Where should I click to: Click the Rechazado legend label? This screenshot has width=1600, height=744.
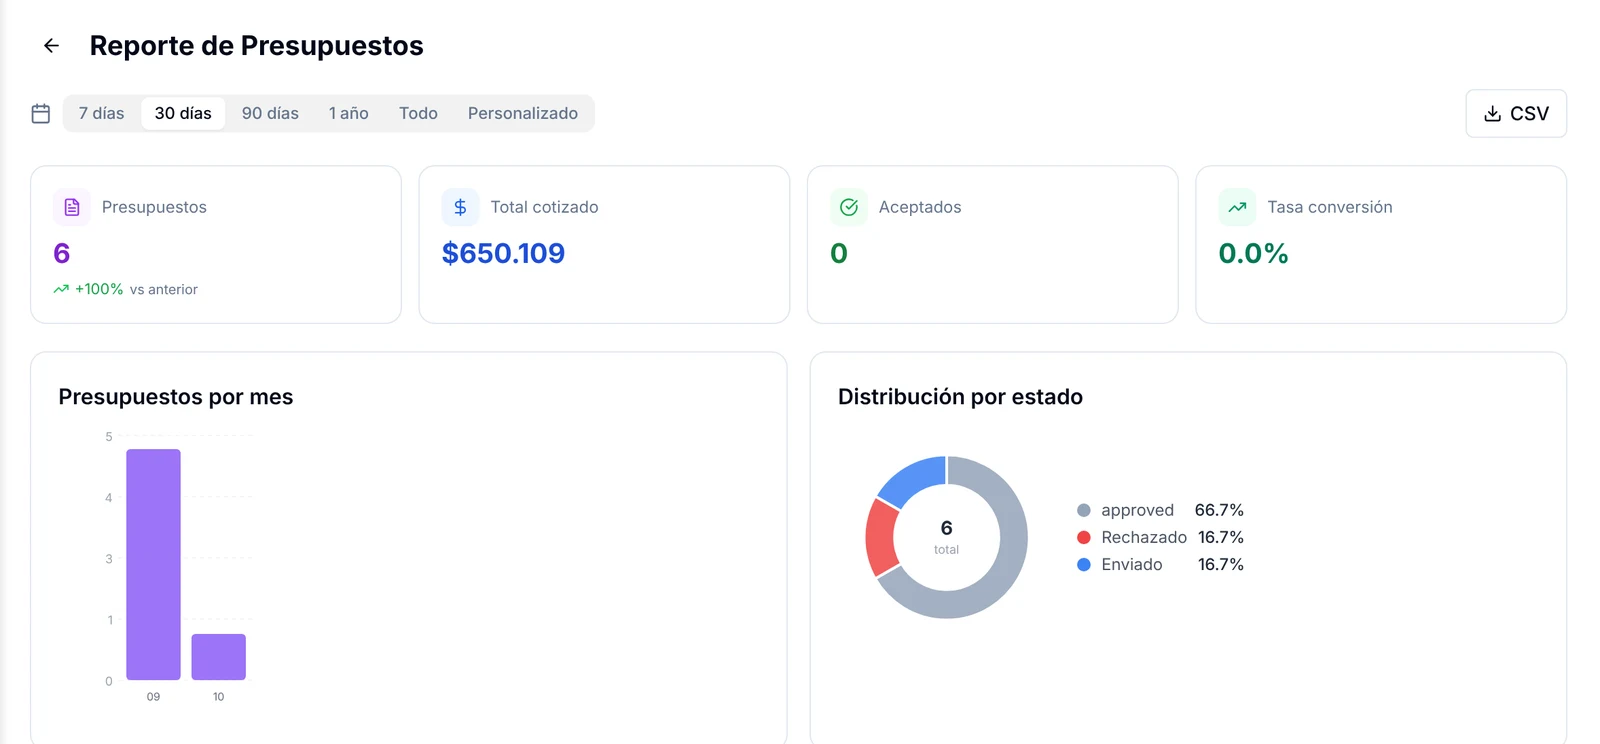pos(1144,537)
